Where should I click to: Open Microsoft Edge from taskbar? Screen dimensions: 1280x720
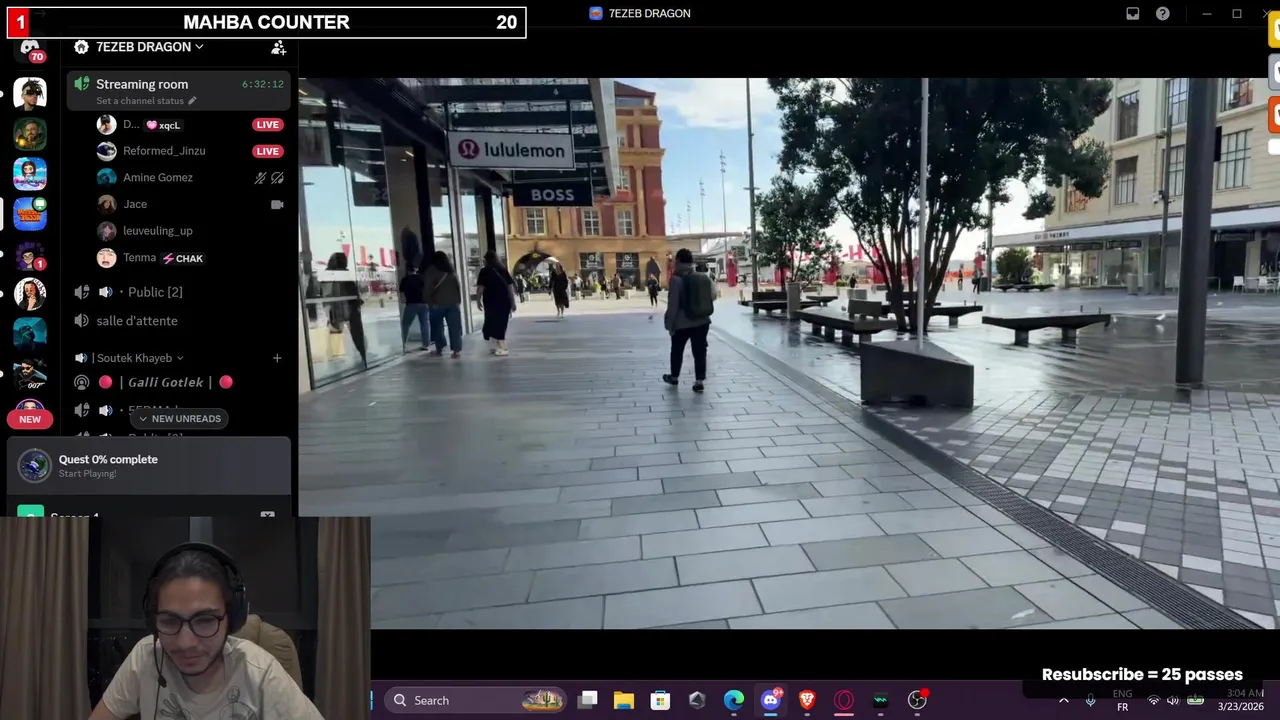pos(734,700)
